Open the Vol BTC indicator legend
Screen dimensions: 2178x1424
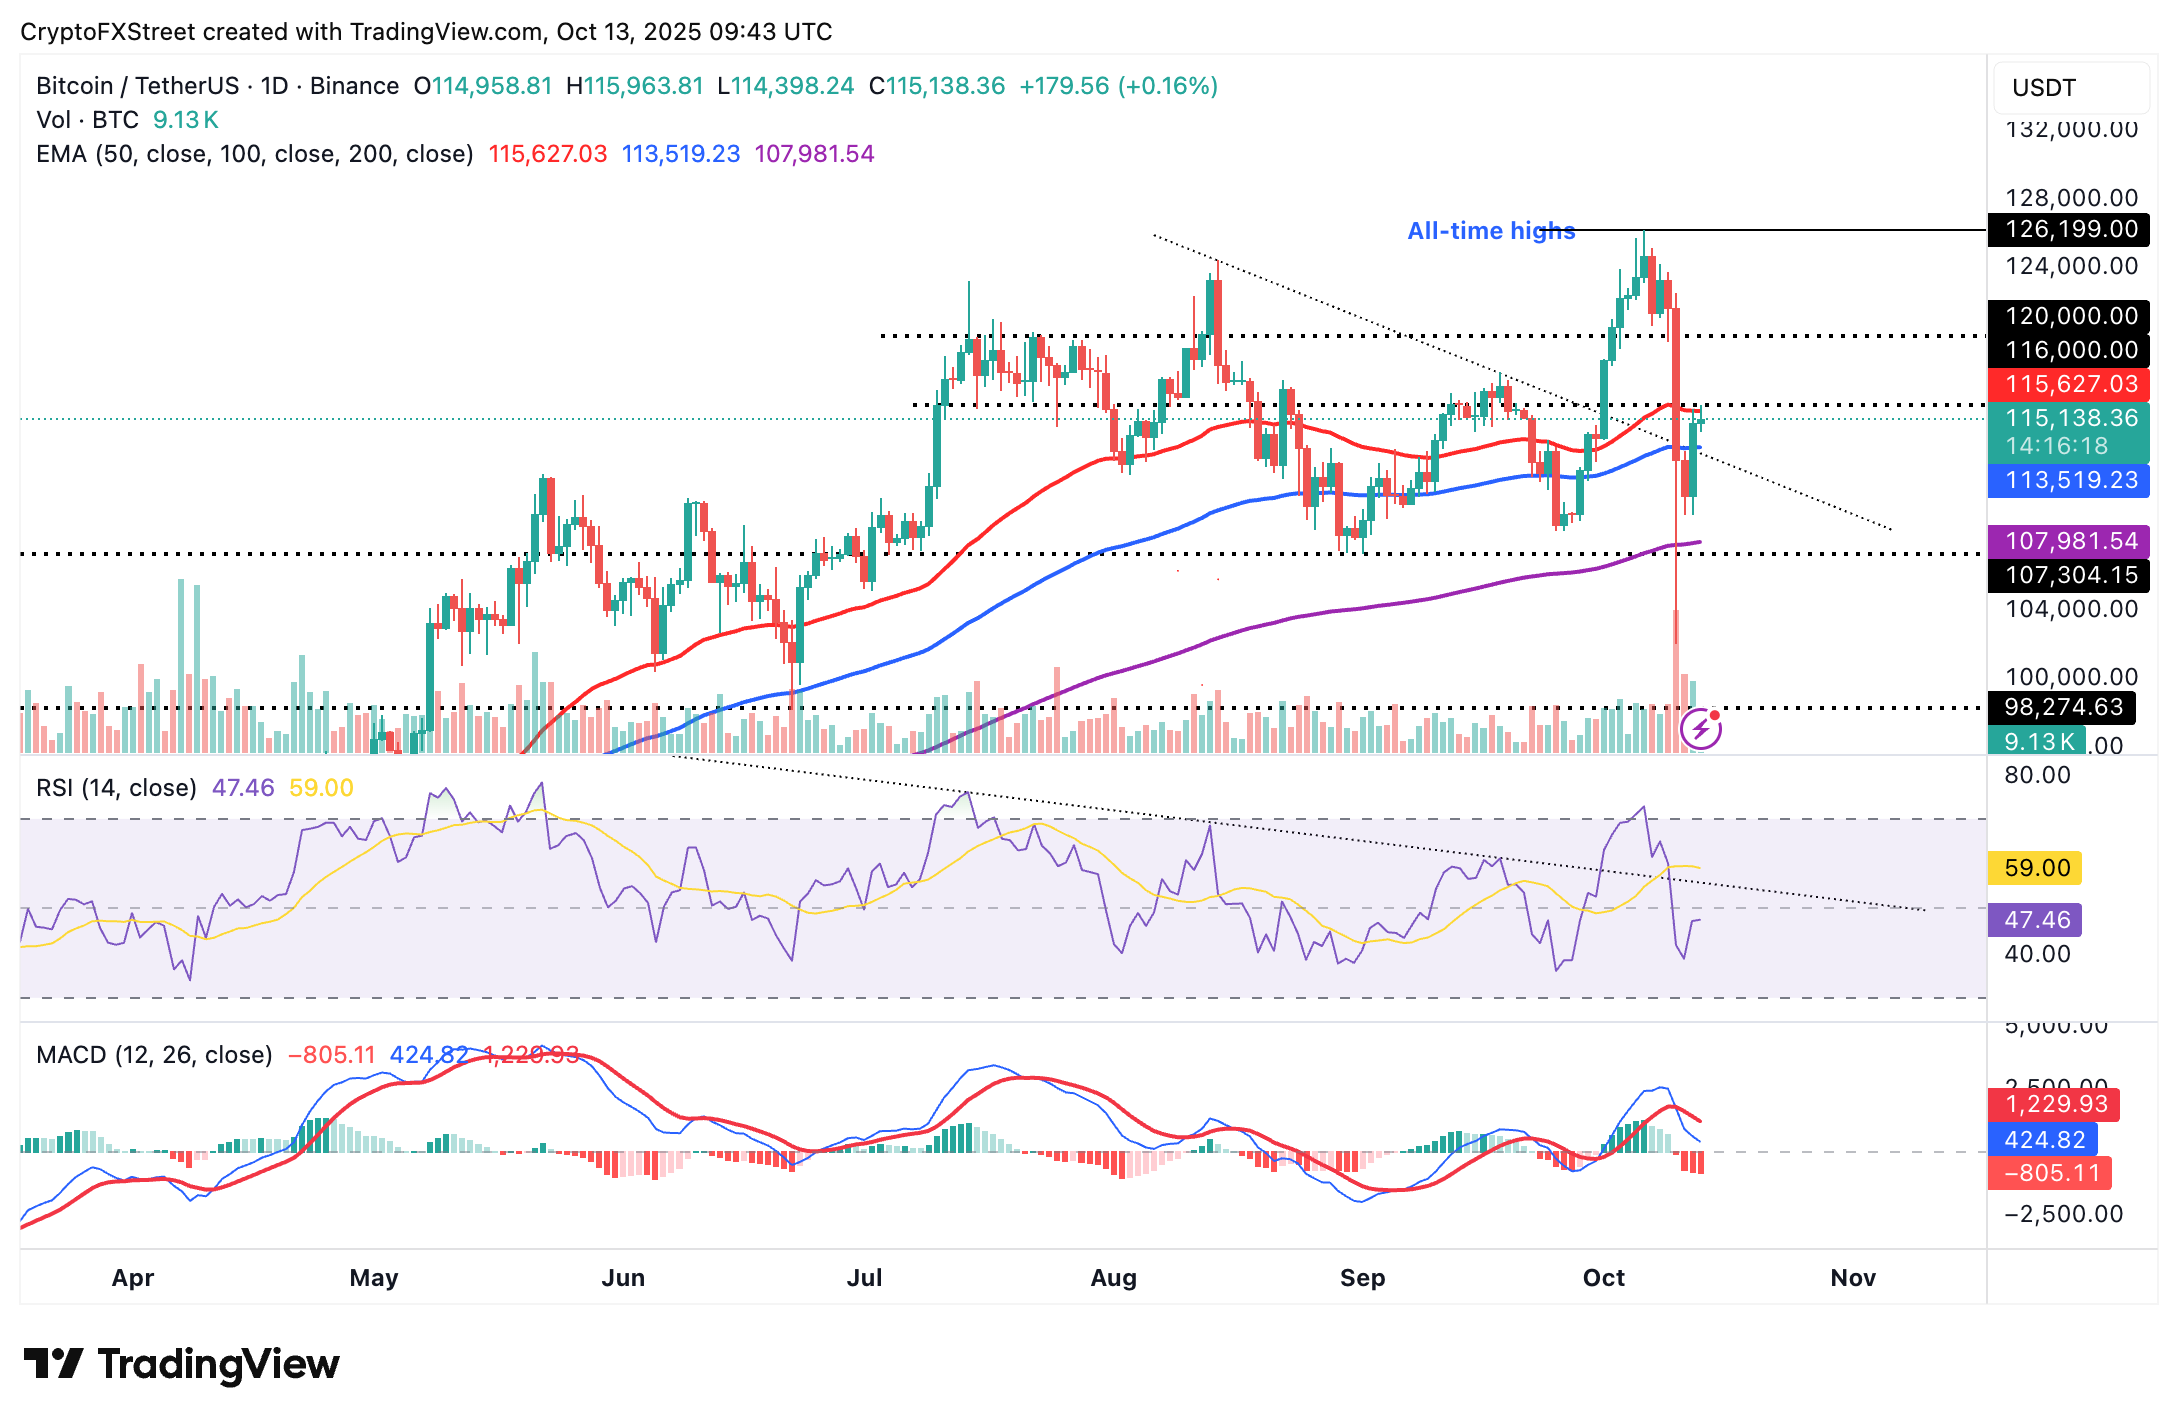[x=87, y=120]
